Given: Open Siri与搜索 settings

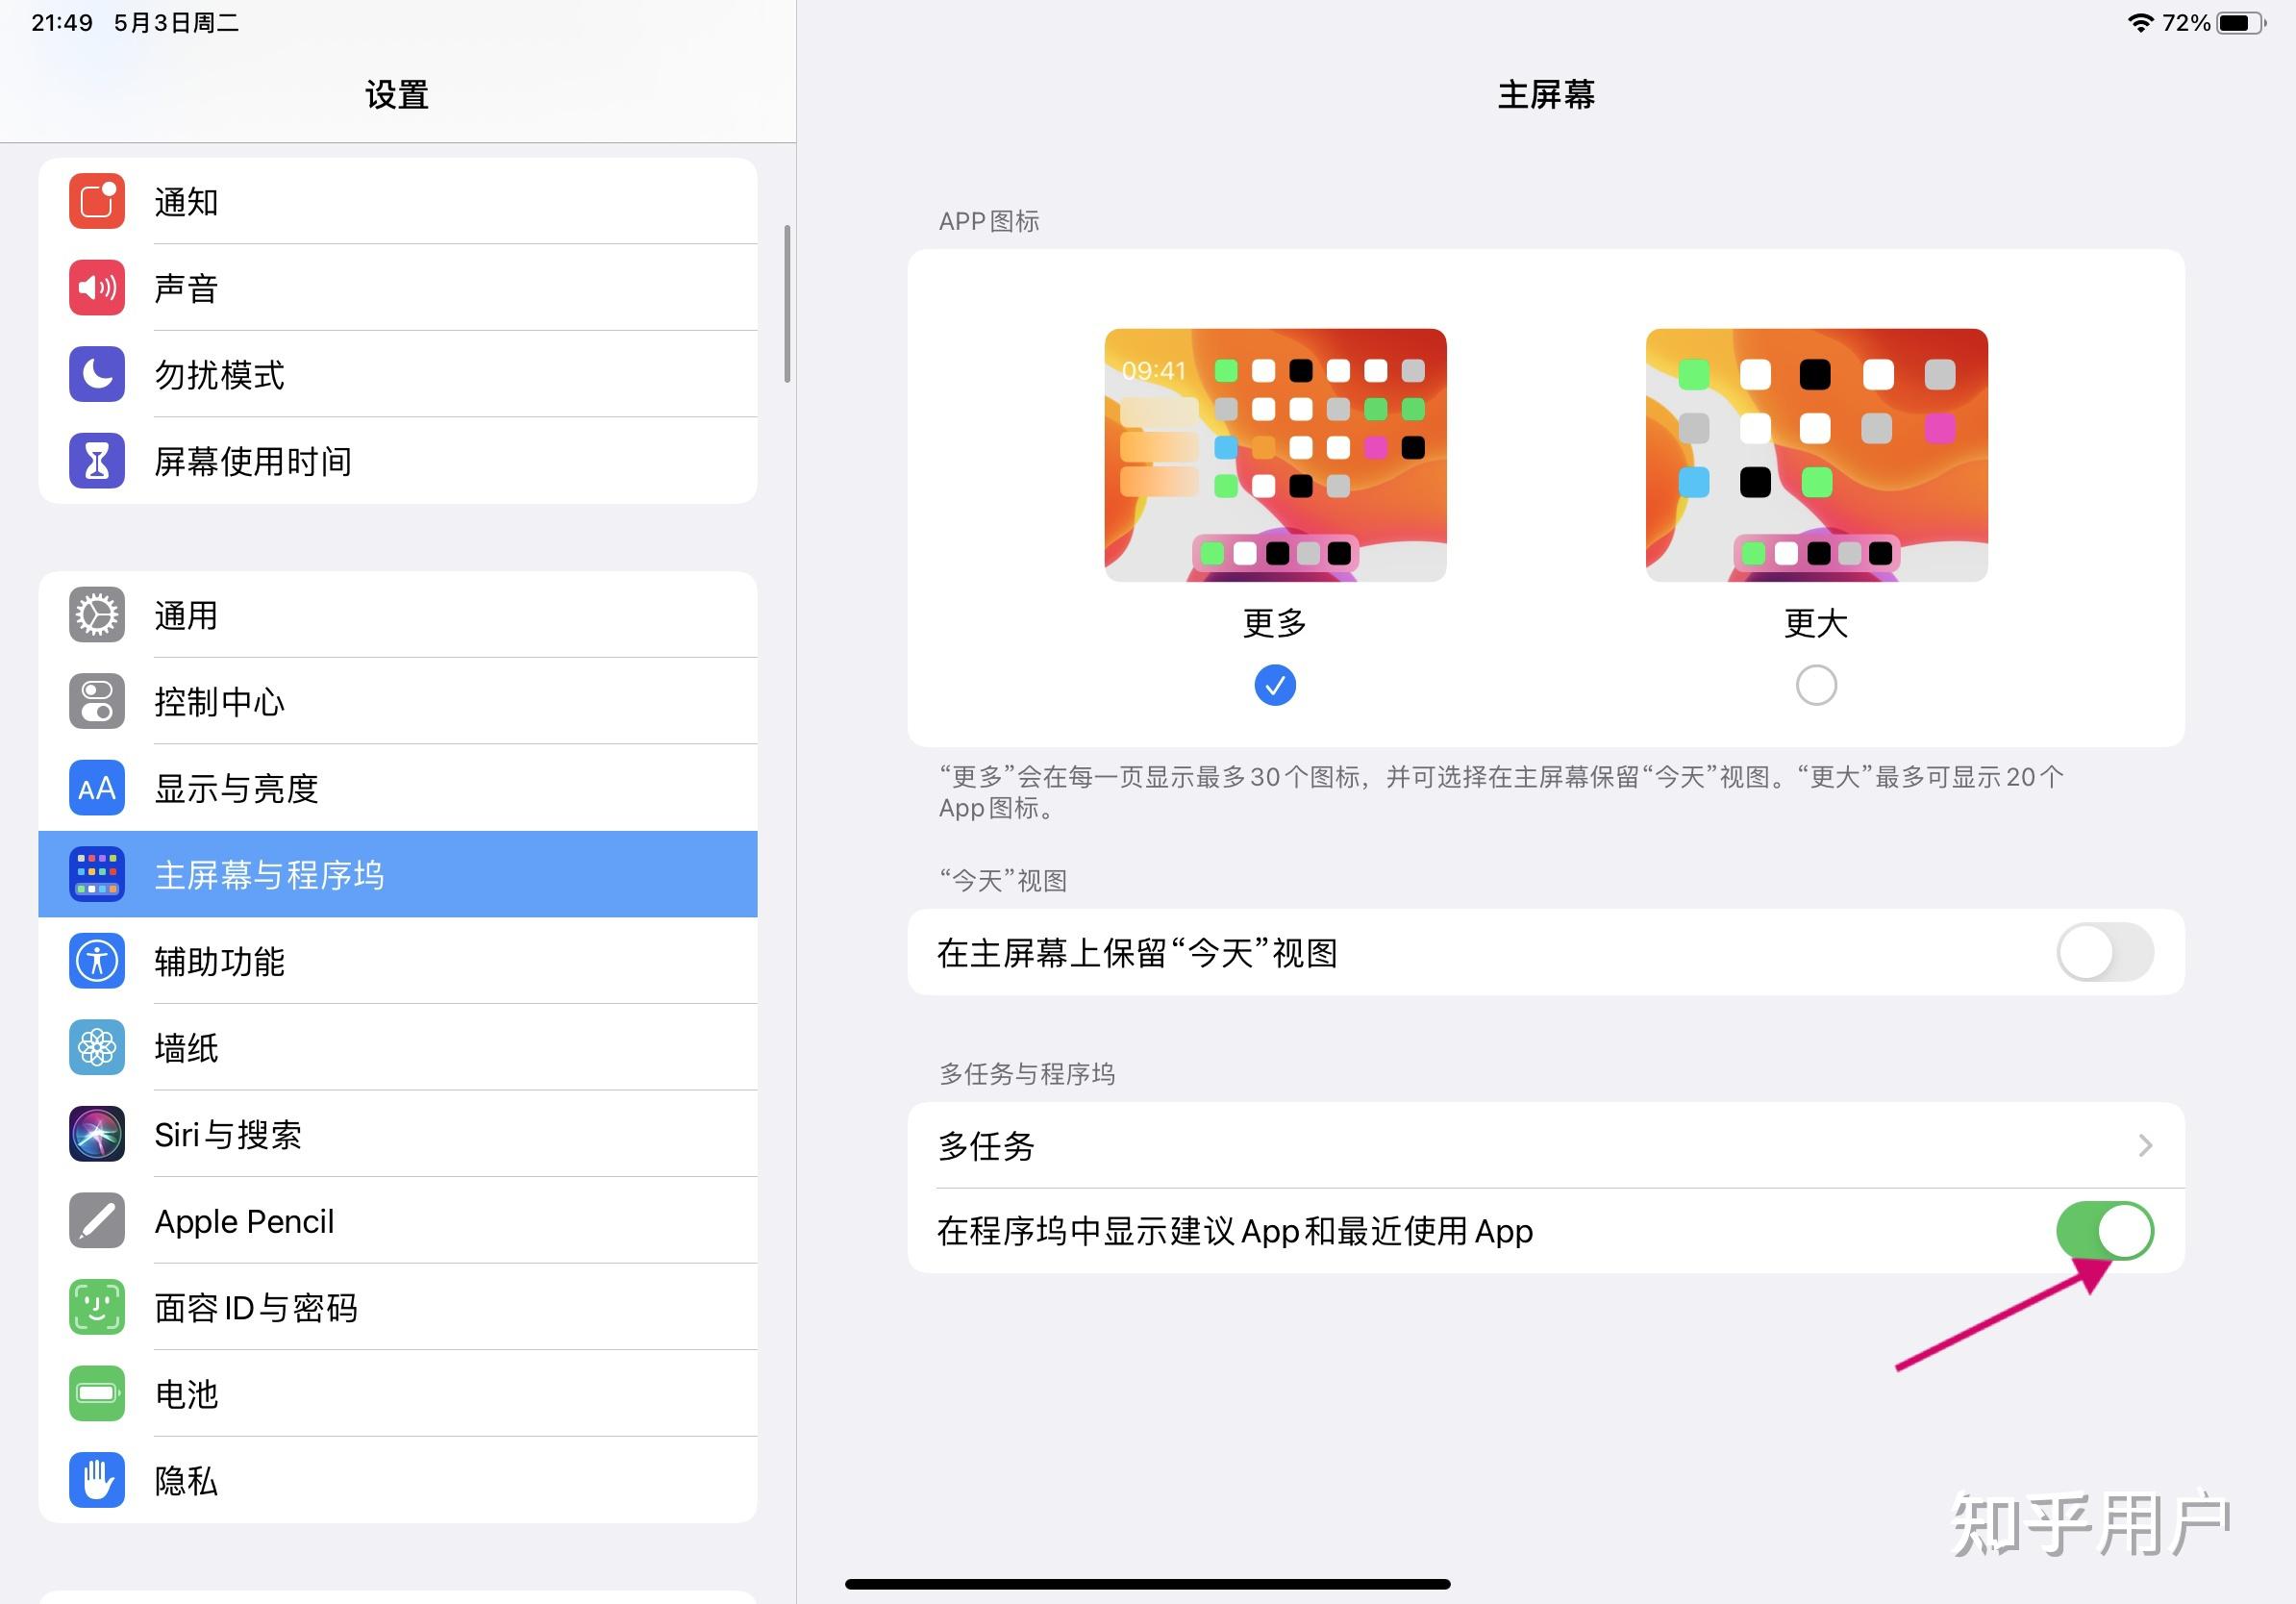Looking at the screenshot, I should 398,1134.
